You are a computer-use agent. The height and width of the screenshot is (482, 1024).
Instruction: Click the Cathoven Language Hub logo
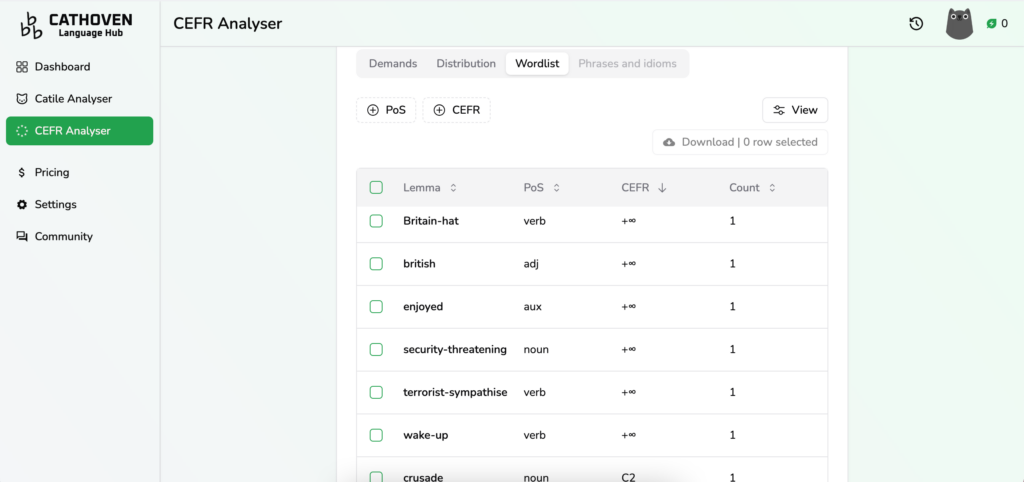pos(76,25)
